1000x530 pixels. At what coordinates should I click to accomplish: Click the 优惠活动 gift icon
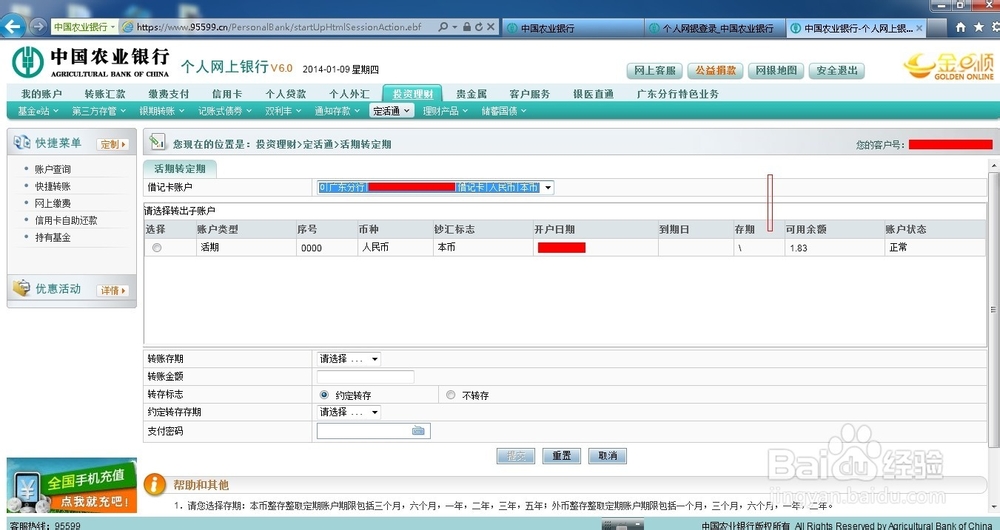(22, 288)
